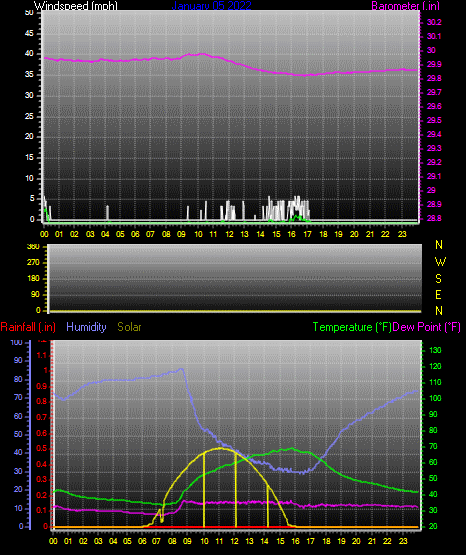The height and width of the screenshot is (555, 466).
Task: Click the 29.8 barometer axis value
Action: pos(434,78)
